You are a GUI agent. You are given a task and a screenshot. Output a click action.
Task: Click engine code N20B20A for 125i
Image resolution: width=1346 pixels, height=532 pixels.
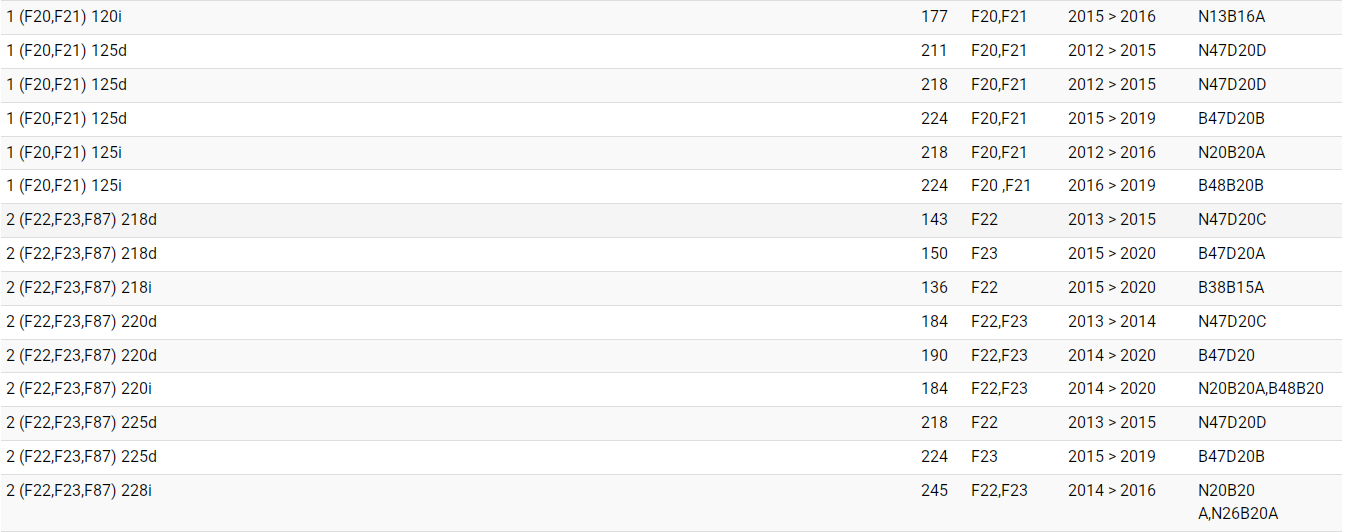click(1232, 153)
